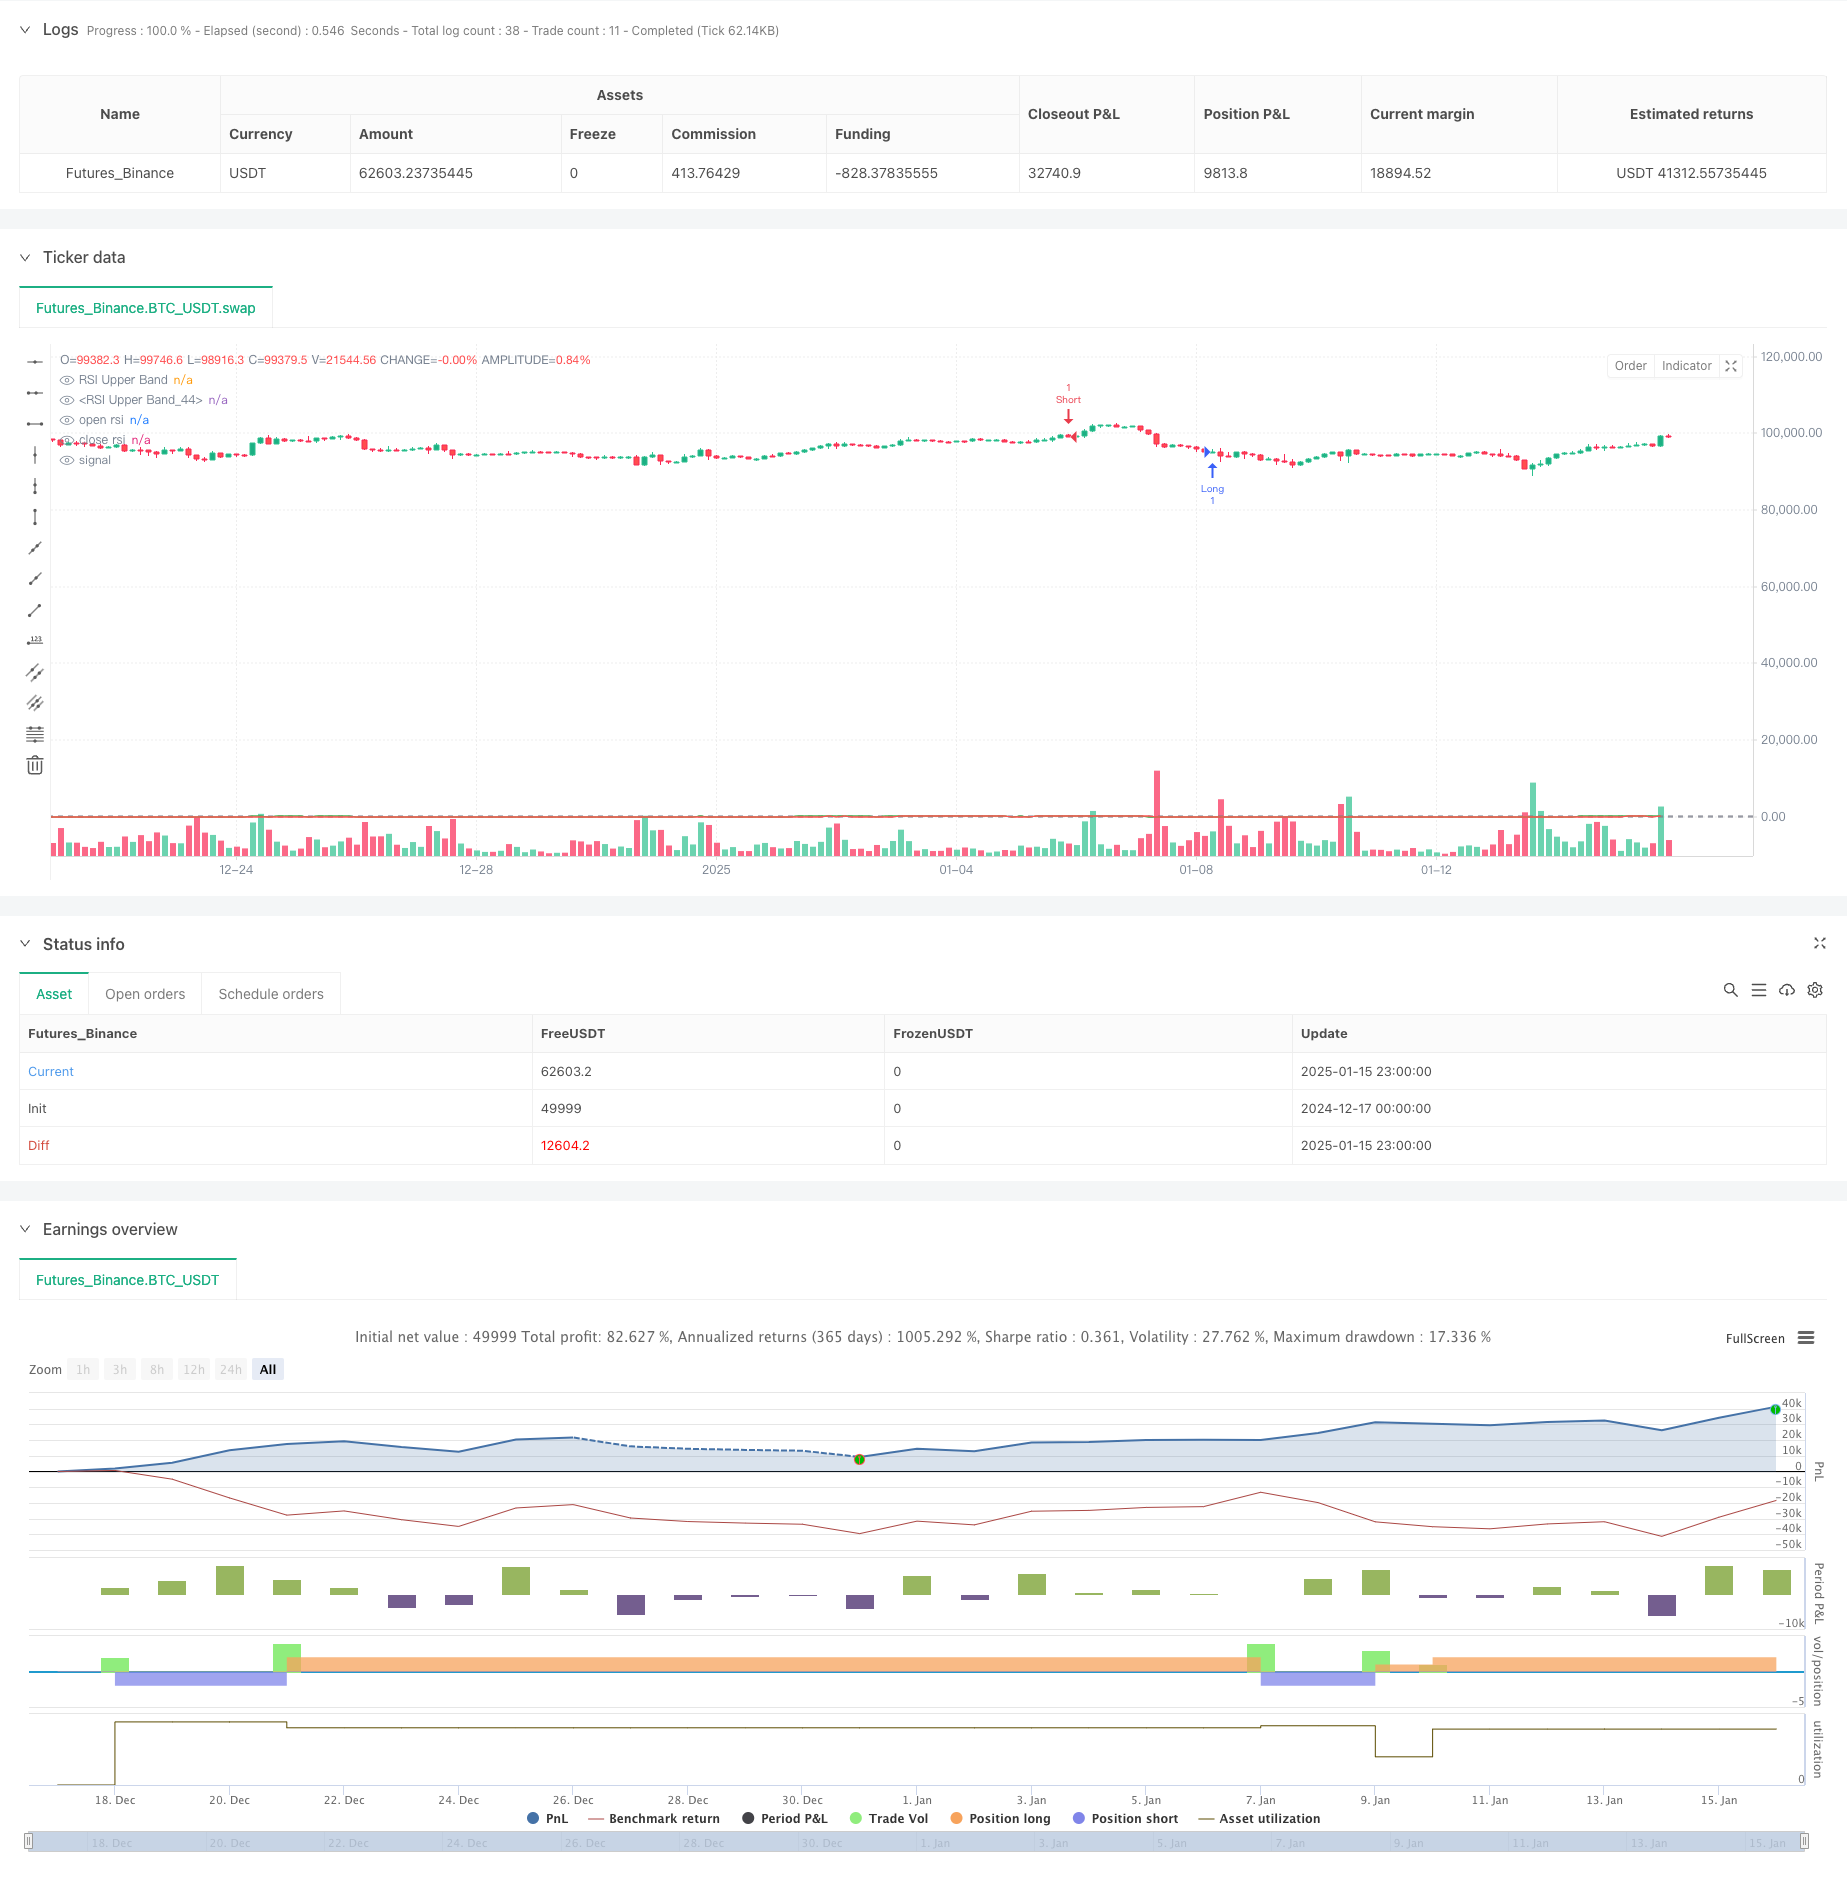The image size is (1847, 1881).
Task: Toggle visibility of signal indicator
Action: (67, 460)
